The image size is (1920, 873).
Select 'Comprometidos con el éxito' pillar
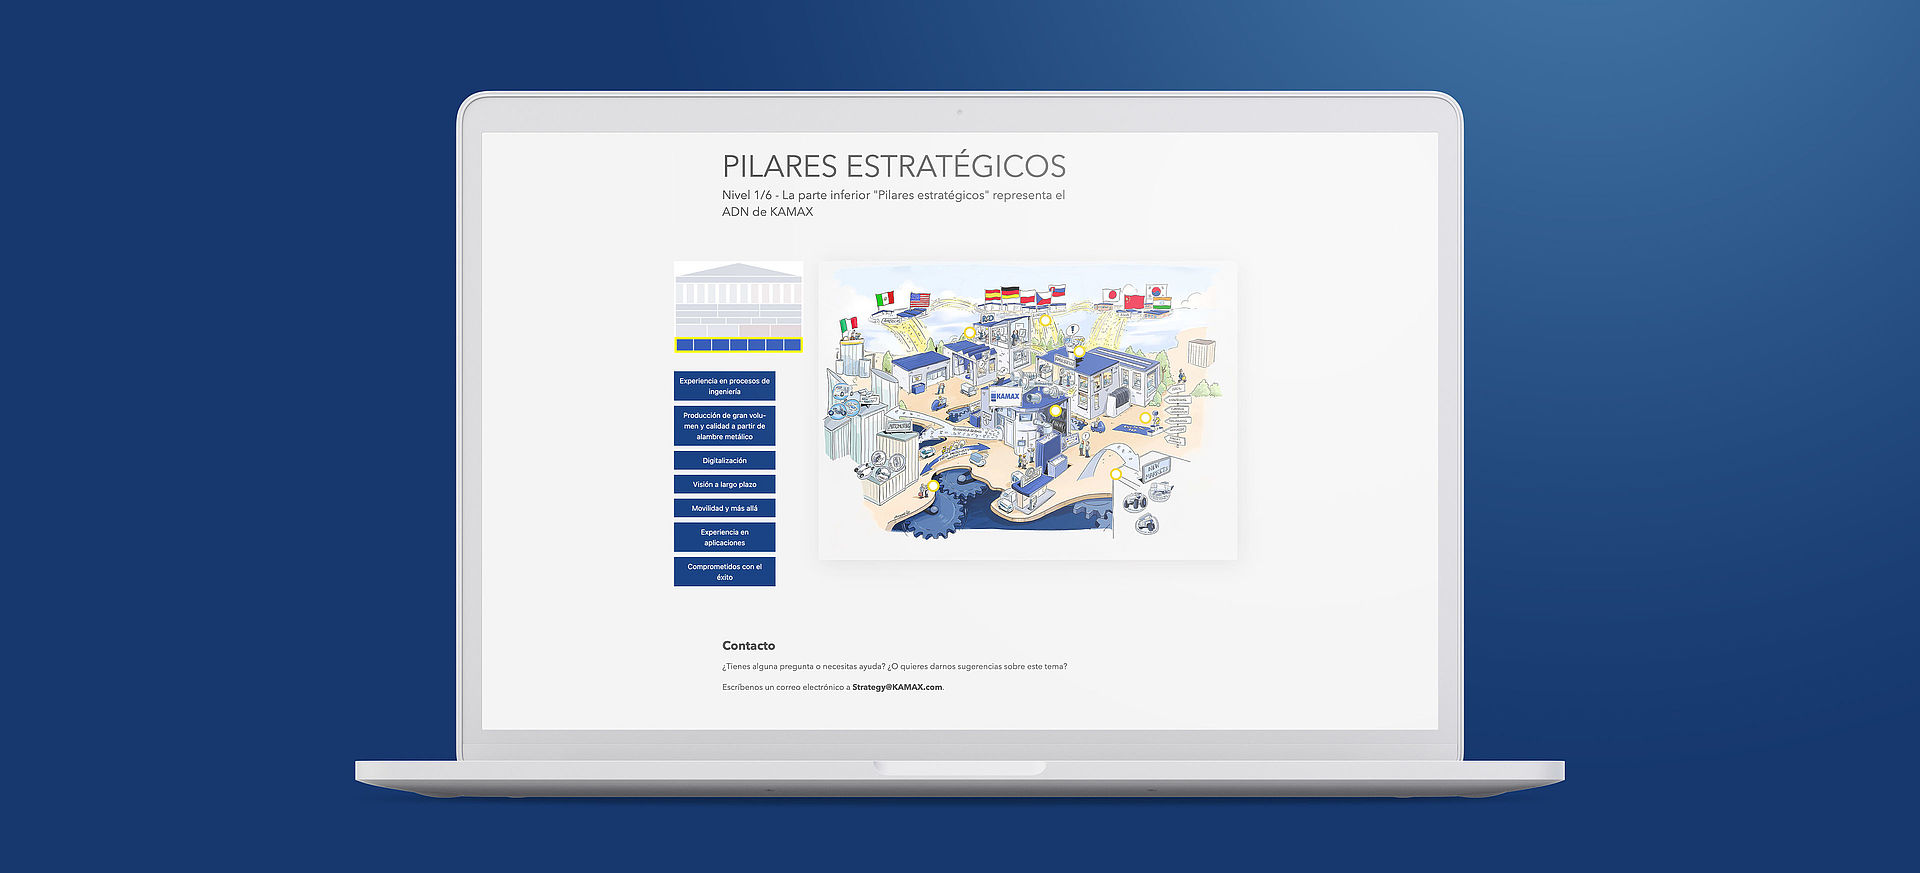(725, 571)
